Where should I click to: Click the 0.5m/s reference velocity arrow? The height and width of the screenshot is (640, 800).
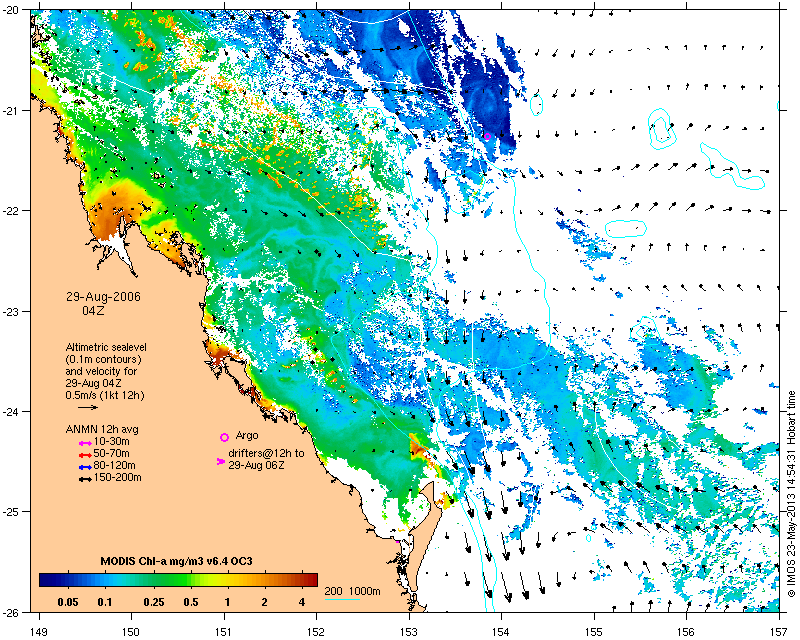click(x=88, y=407)
